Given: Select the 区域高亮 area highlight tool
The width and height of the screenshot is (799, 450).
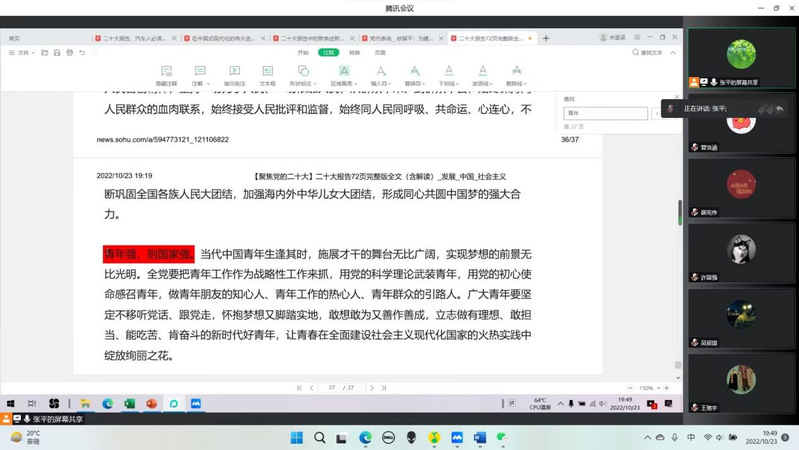Looking at the screenshot, I should pos(343,75).
